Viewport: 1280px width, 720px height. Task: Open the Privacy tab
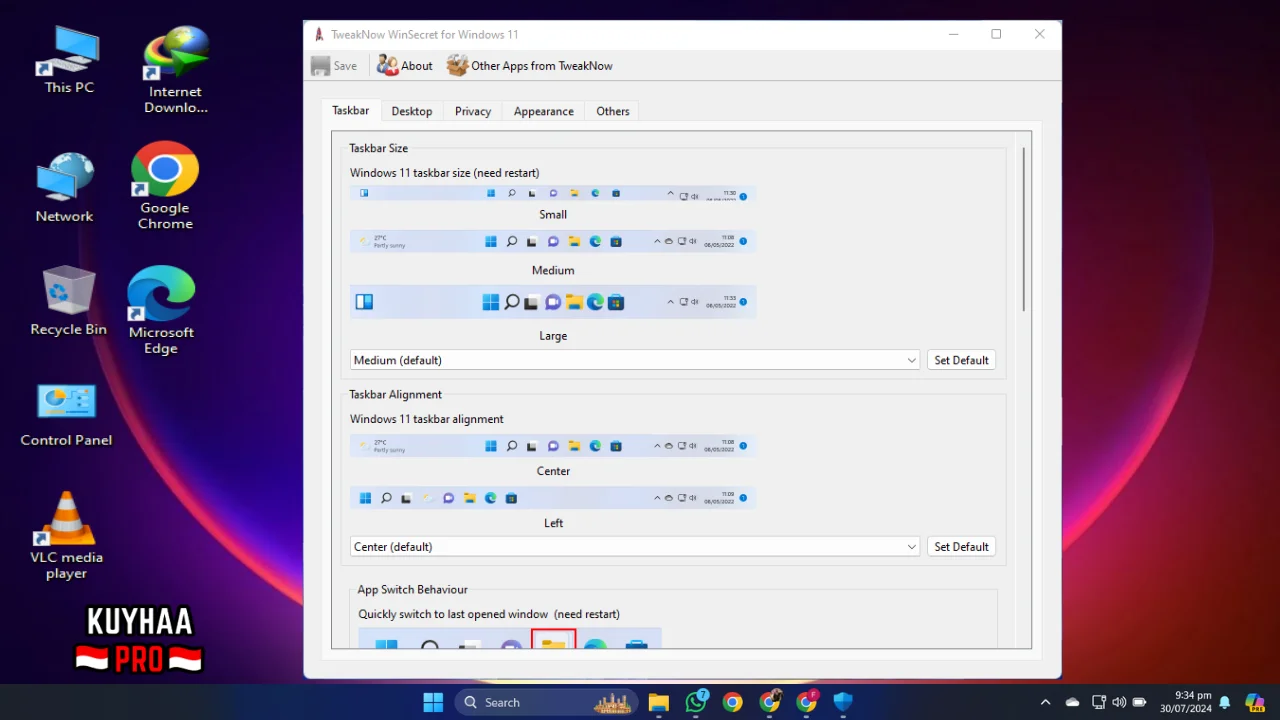pos(473,111)
